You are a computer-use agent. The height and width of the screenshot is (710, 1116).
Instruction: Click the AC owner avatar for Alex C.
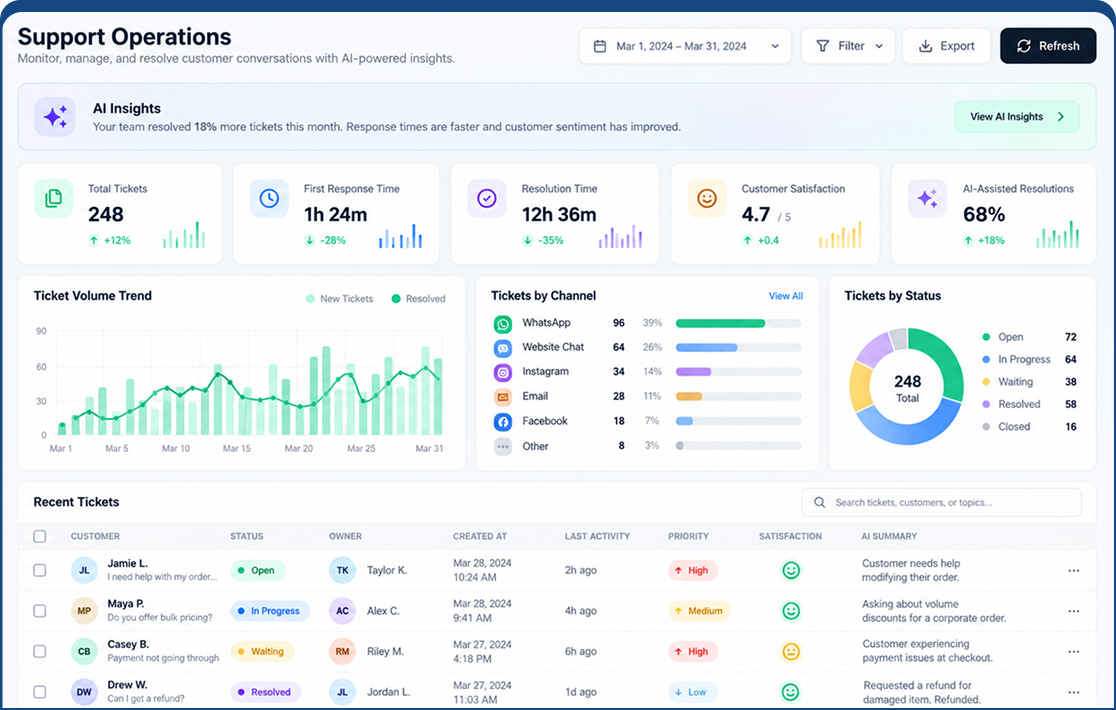click(342, 611)
